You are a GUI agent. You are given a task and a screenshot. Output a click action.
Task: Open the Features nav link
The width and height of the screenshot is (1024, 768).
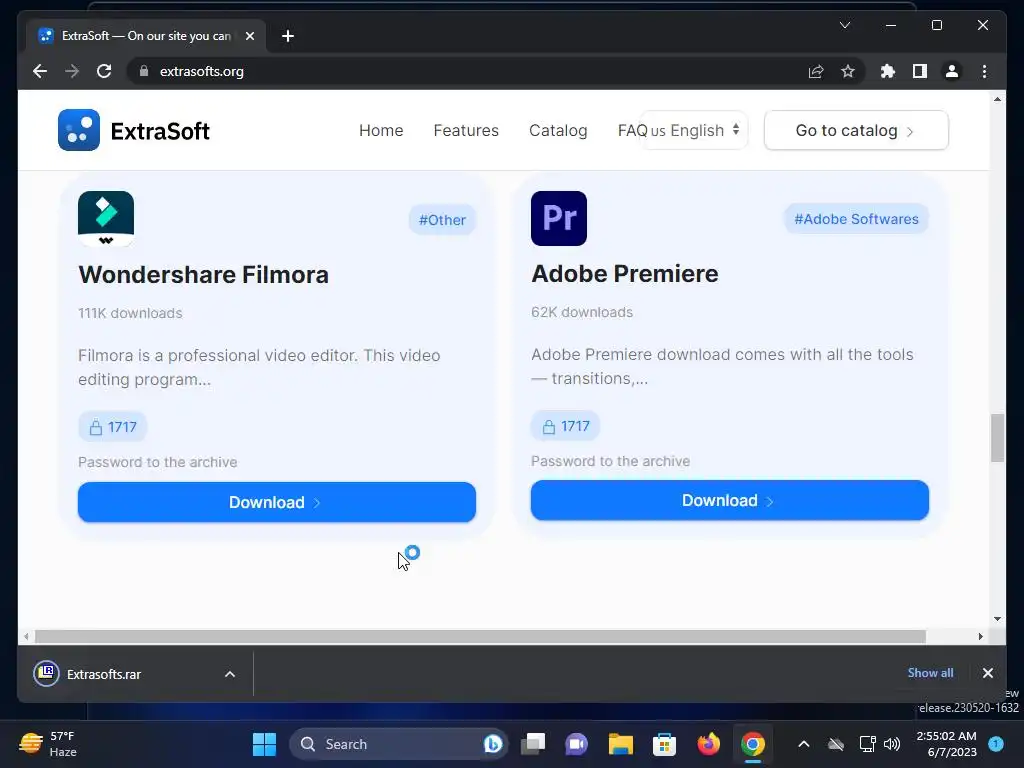tap(466, 131)
